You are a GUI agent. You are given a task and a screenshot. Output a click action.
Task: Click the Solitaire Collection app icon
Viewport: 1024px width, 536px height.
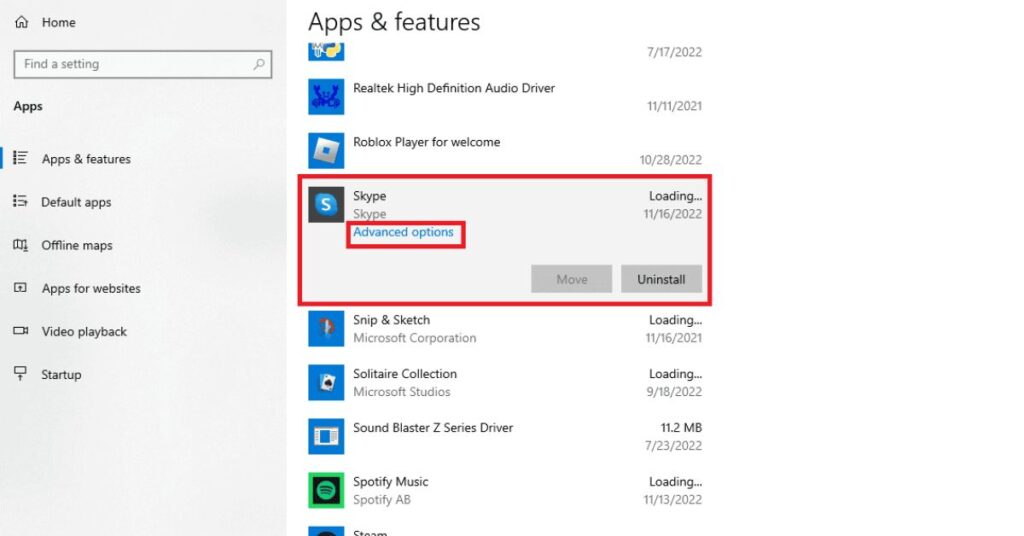326,382
